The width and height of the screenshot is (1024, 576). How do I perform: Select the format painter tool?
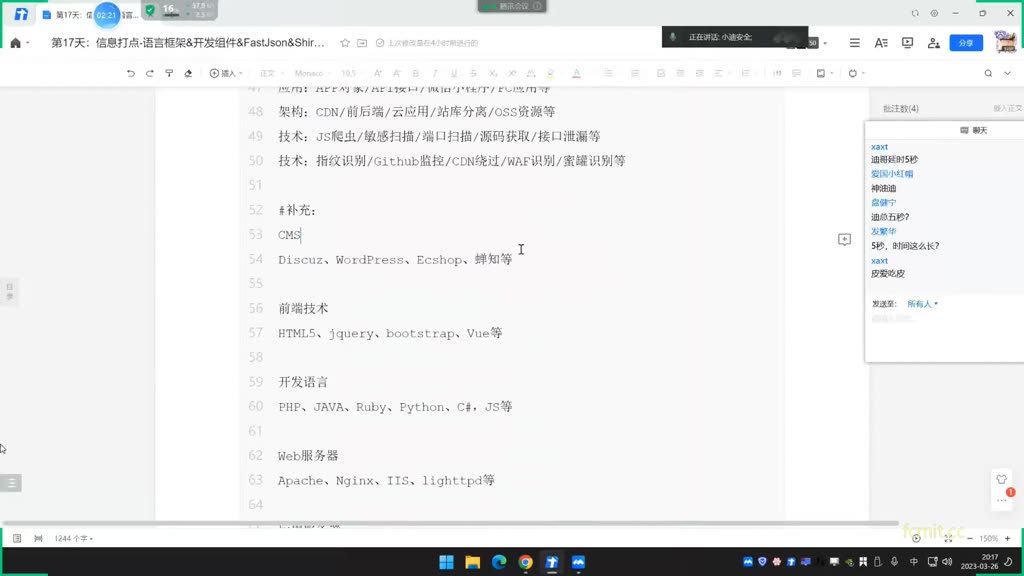point(169,73)
